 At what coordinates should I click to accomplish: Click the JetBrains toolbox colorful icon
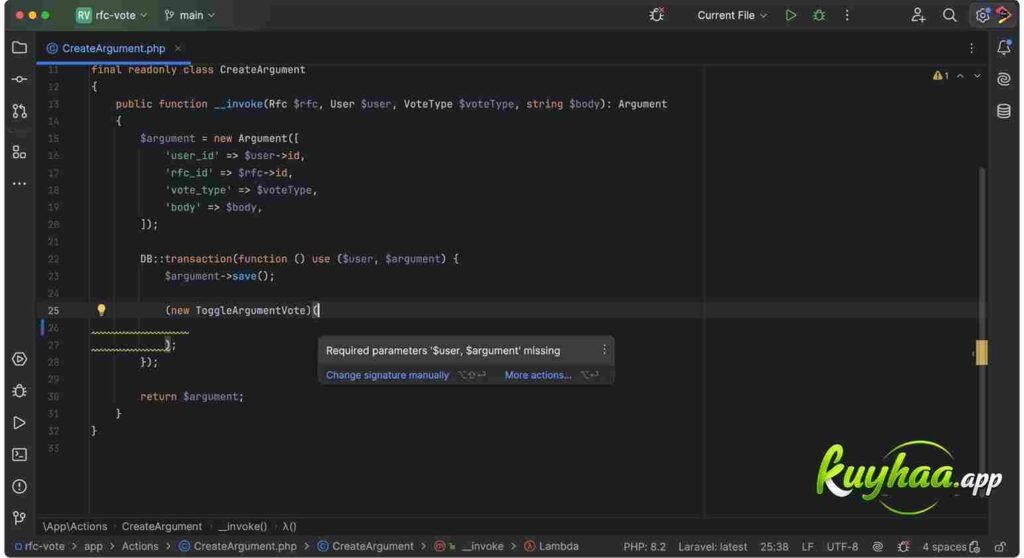(x=1004, y=14)
